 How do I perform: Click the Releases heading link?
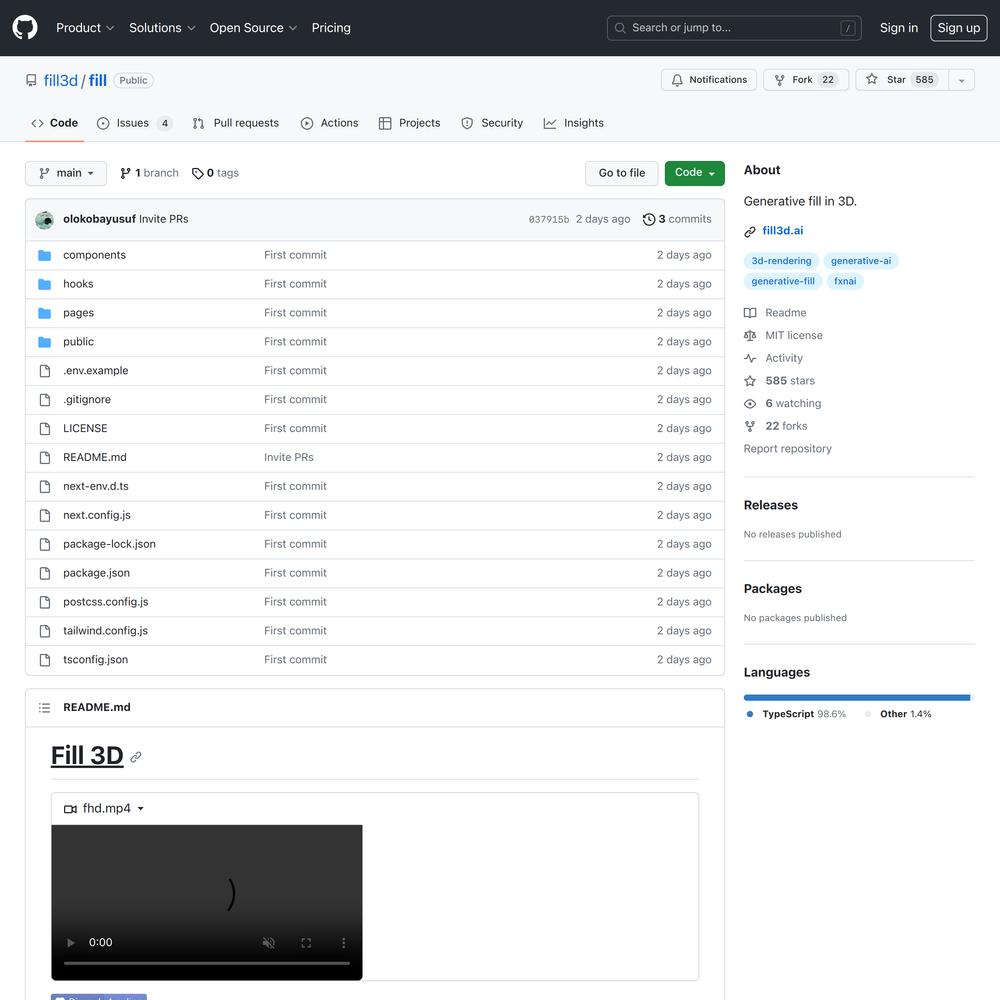[770, 505]
